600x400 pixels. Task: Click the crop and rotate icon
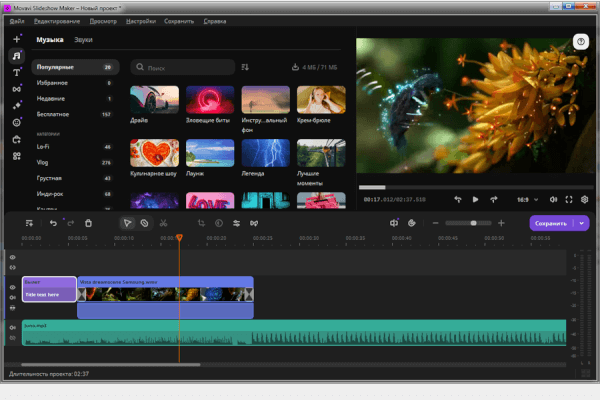201,223
